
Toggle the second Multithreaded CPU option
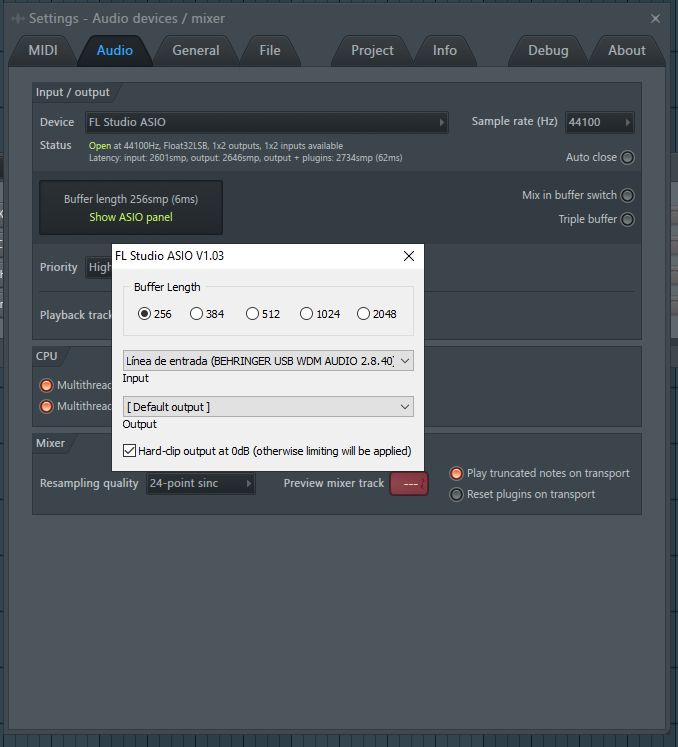(x=47, y=406)
